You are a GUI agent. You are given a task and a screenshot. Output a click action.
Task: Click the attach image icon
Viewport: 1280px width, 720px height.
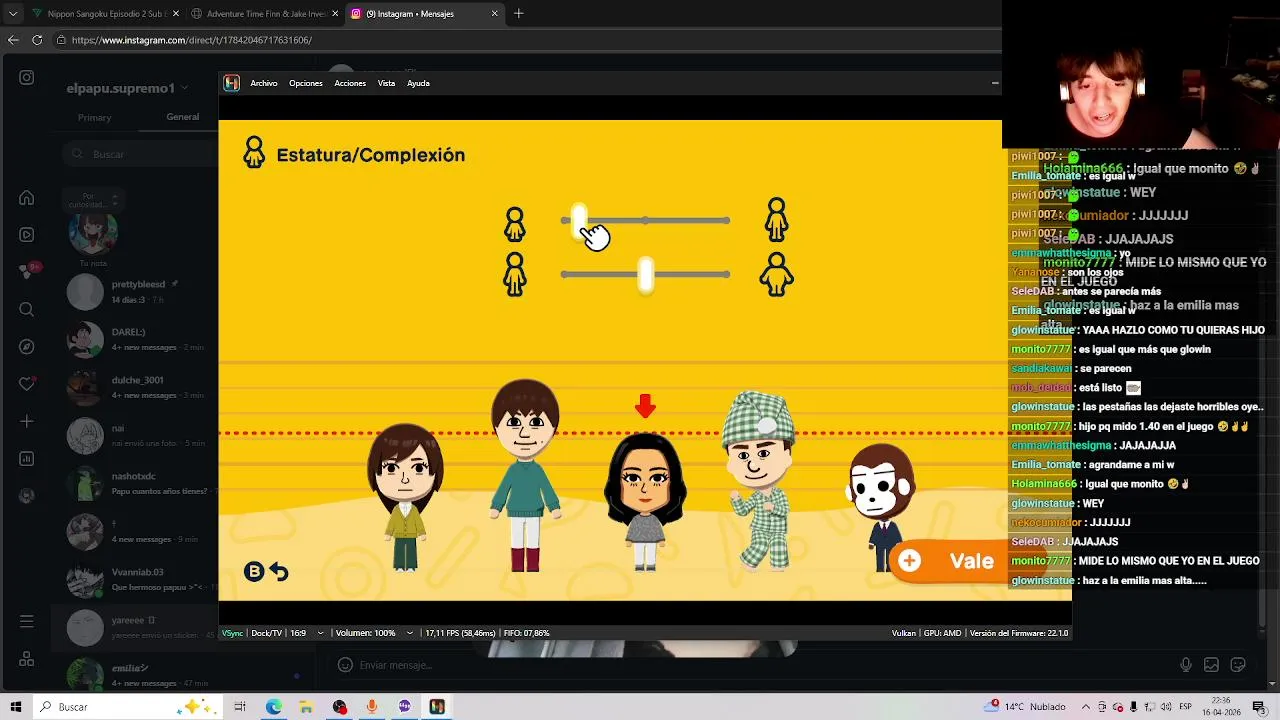click(x=1211, y=665)
